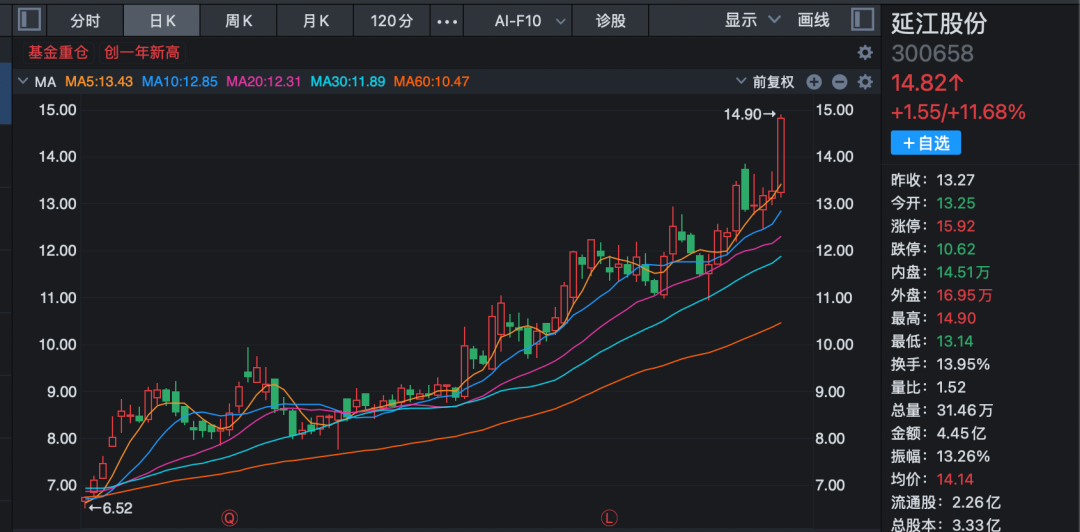
Task: Switch to the 周K weekly tab
Action: click(x=239, y=20)
